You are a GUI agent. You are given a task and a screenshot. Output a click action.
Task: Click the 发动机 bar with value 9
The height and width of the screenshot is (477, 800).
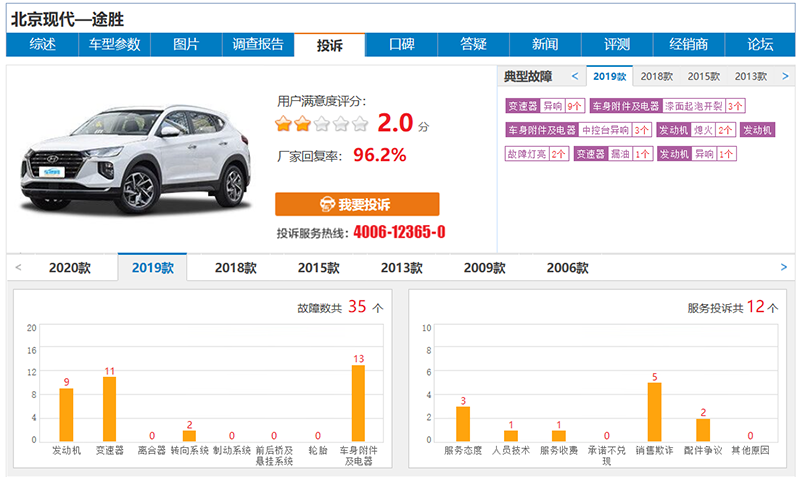point(66,415)
